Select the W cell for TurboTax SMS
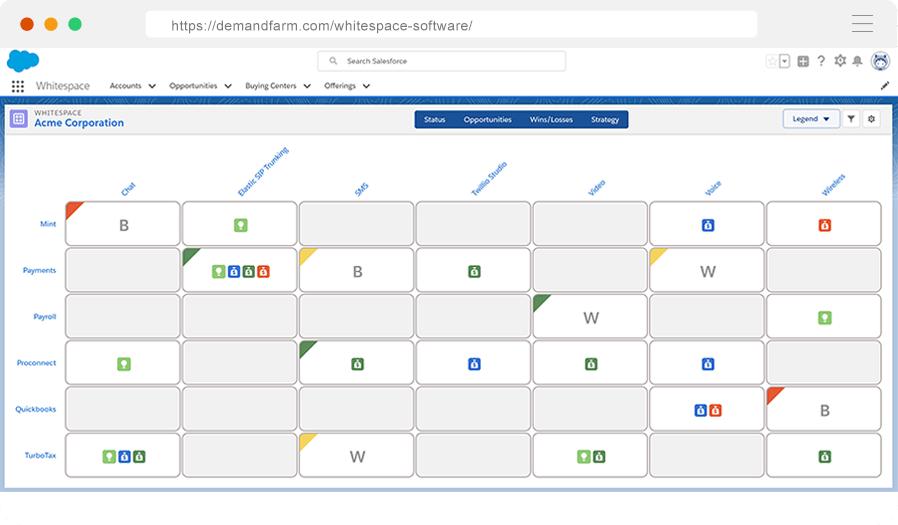 click(357, 455)
